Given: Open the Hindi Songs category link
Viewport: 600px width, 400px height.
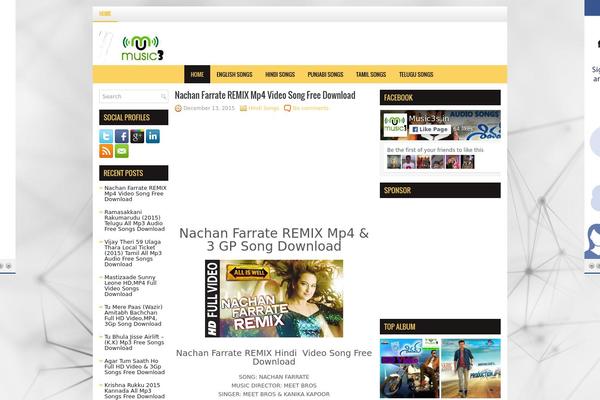Looking at the screenshot, I should (264, 108).
